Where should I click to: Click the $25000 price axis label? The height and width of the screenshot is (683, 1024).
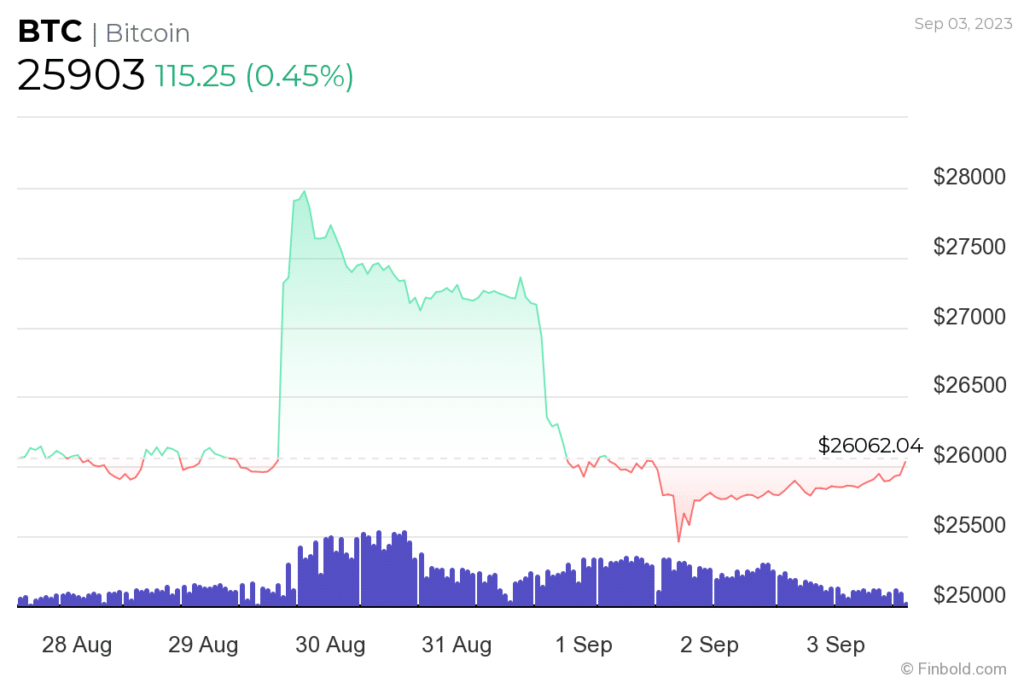tap(968, 596)
